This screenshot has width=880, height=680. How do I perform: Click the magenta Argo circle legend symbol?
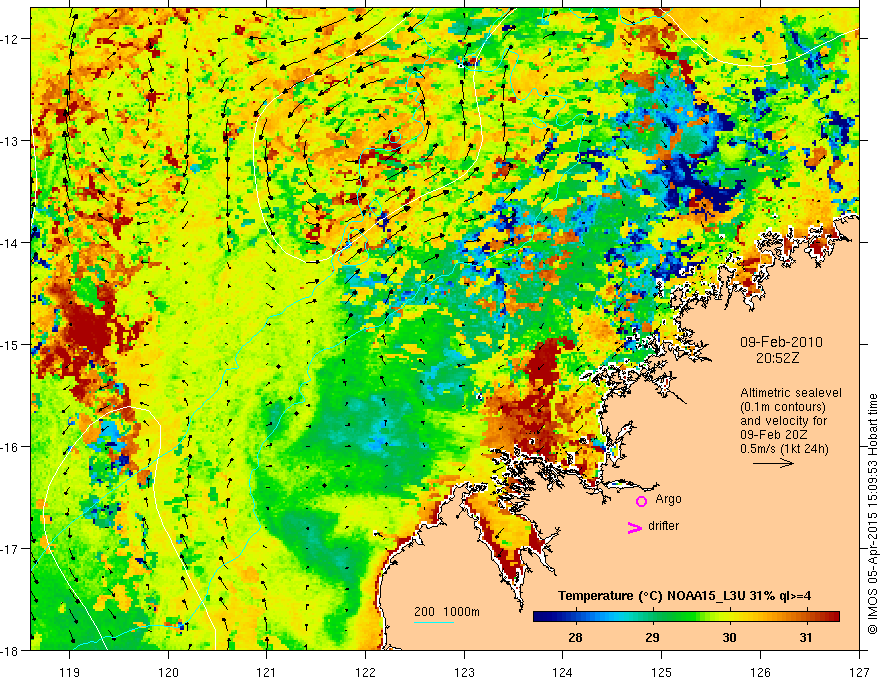tap(641, 501)
